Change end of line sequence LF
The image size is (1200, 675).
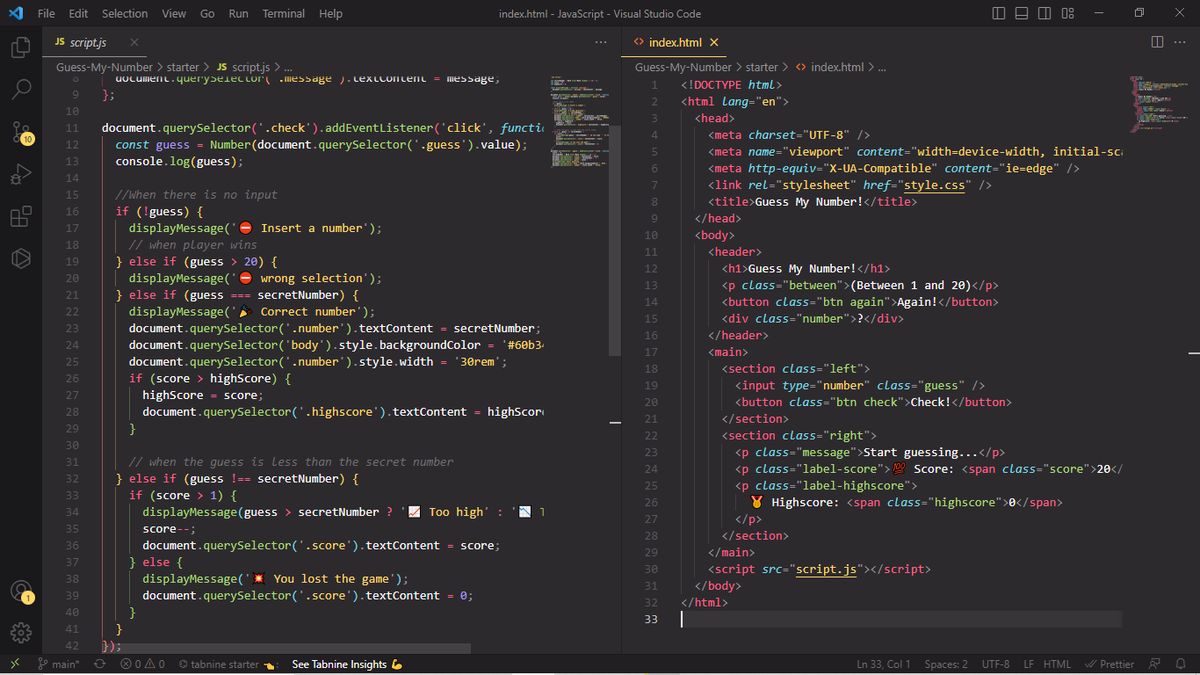(x=1029, y=664)
